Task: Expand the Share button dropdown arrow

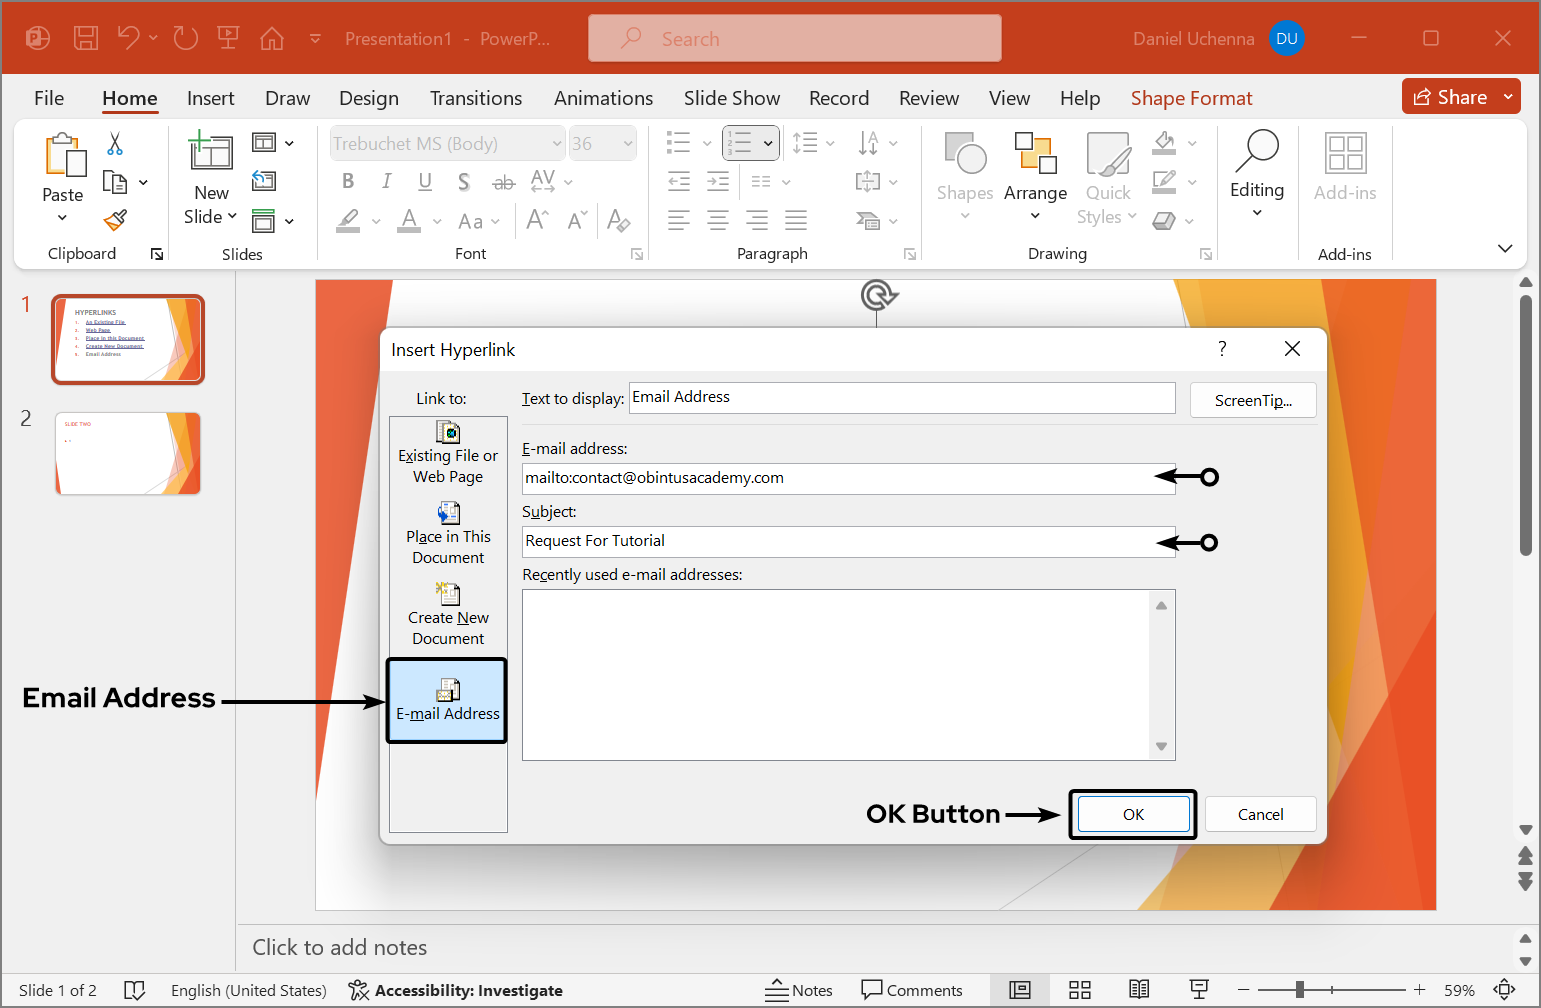Action: click(1508, 97)
